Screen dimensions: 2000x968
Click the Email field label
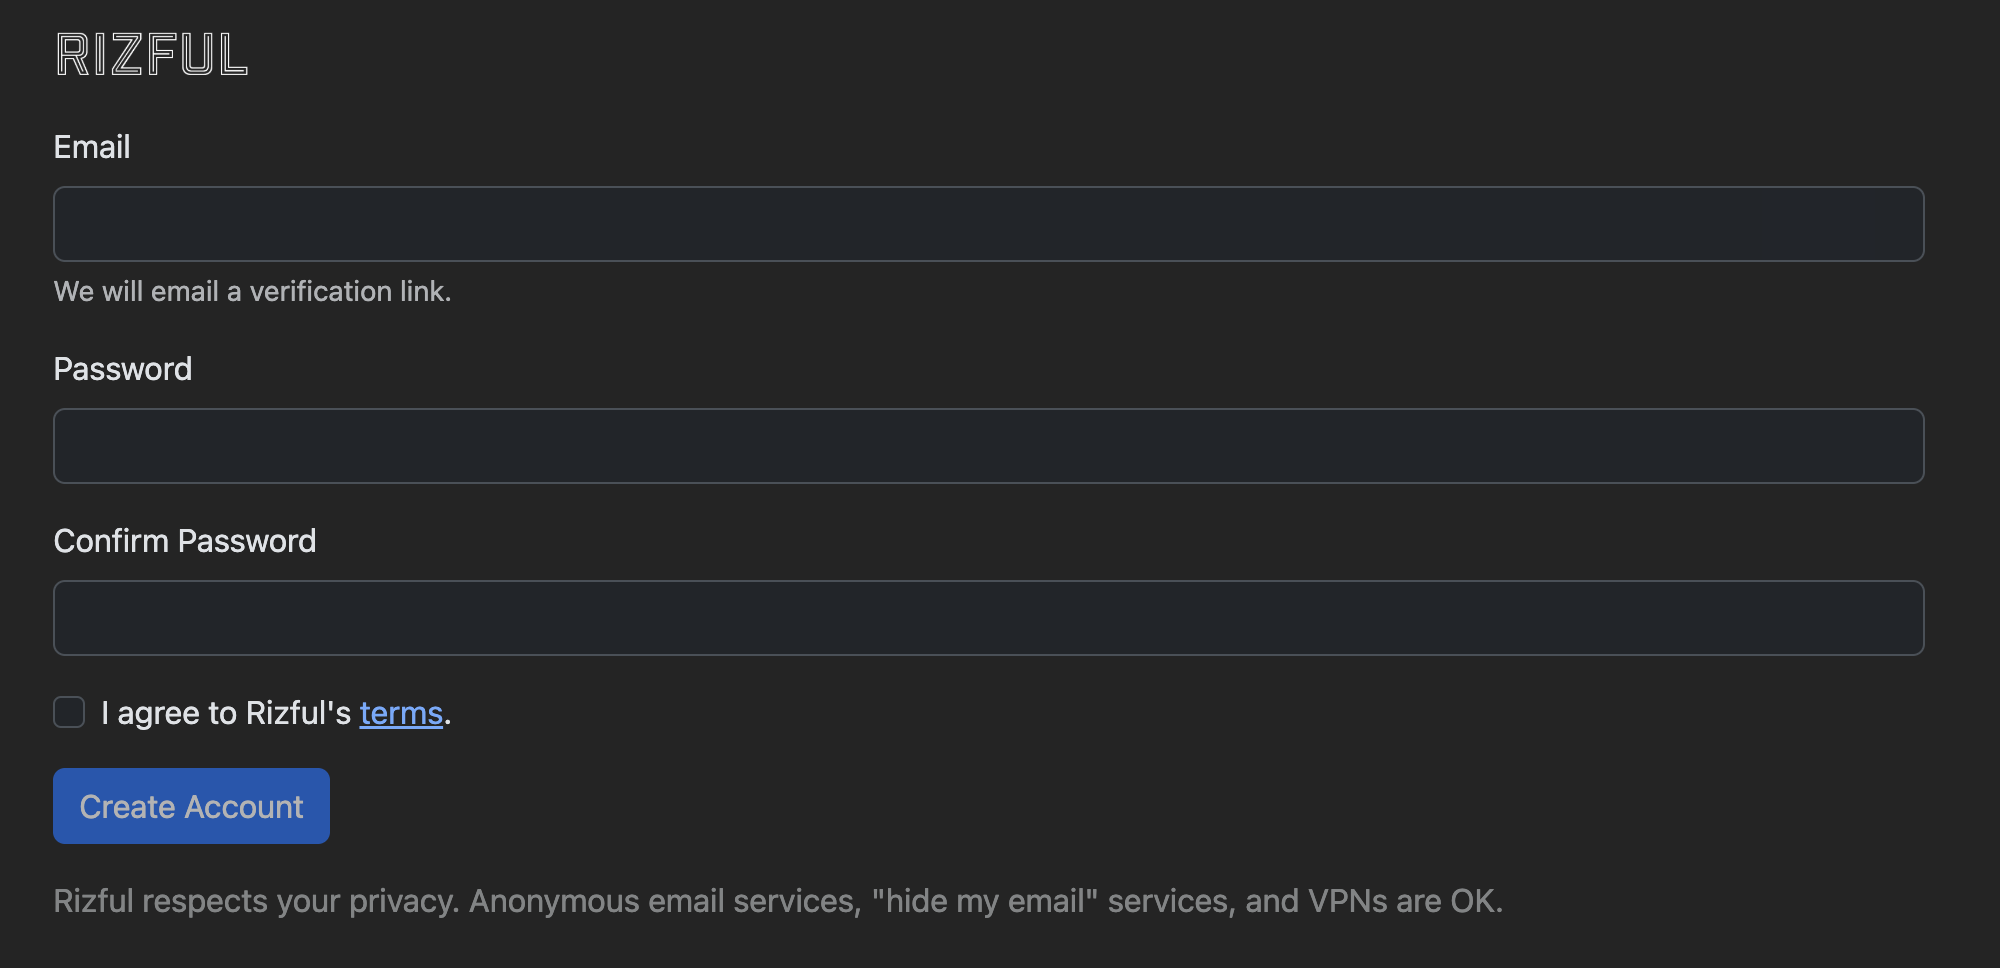(x=92, y=147)
